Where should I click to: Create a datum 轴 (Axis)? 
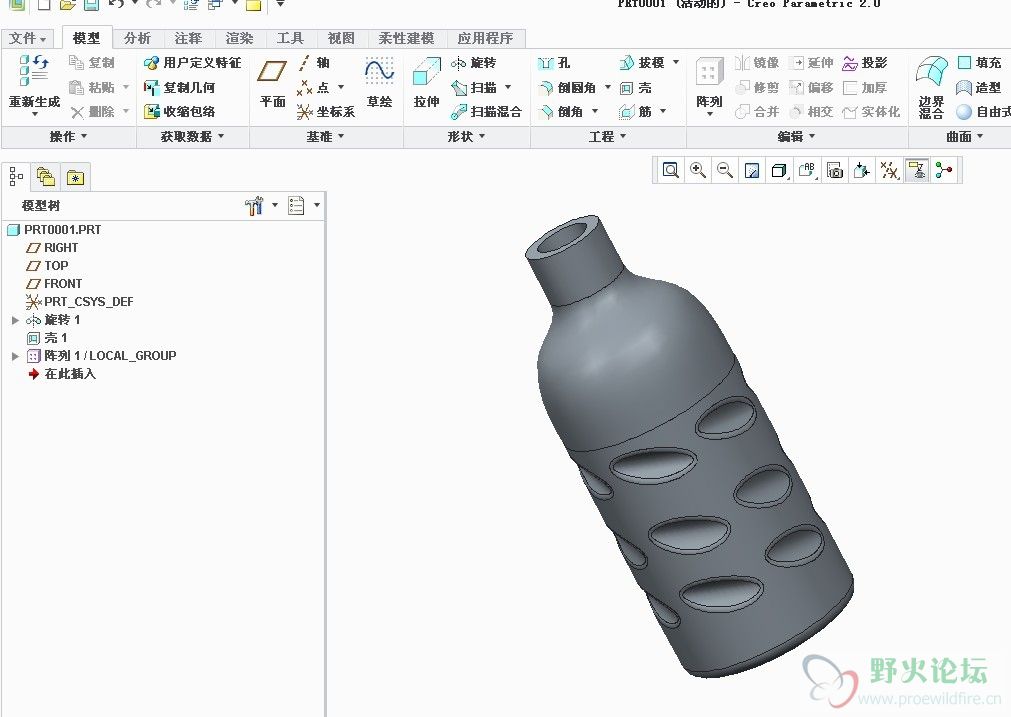[315, 63]
